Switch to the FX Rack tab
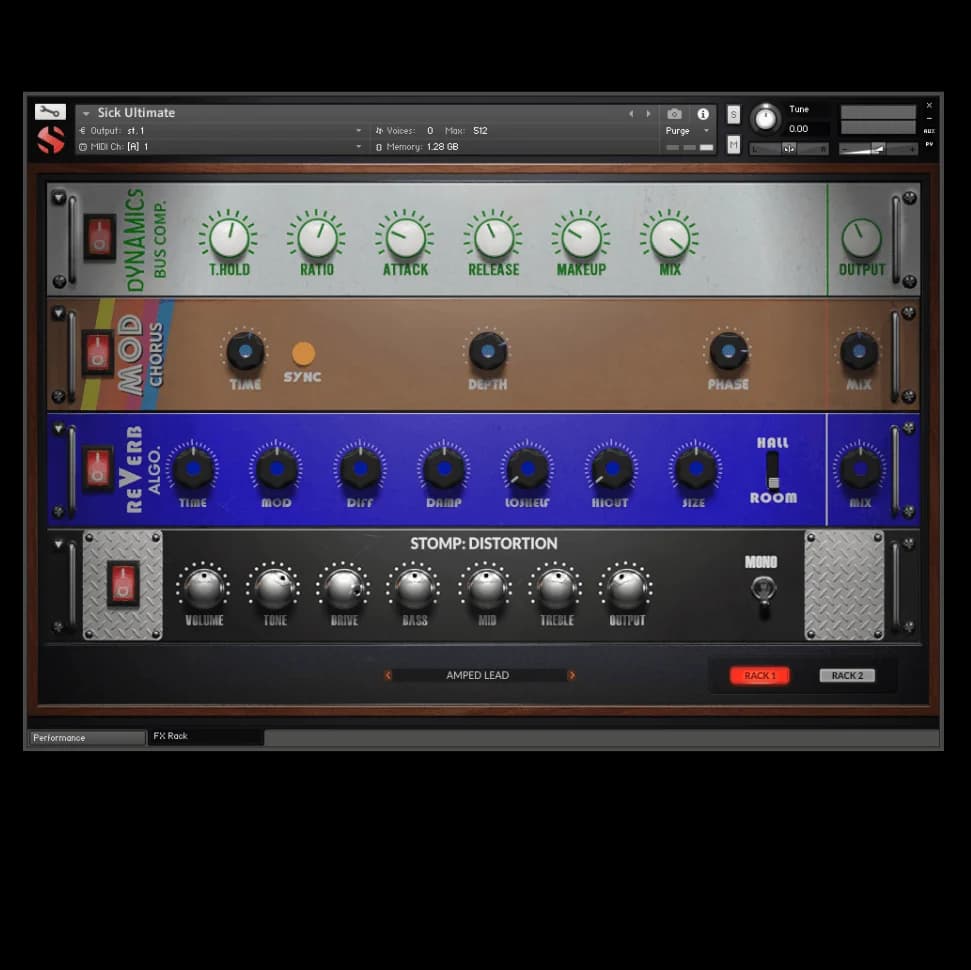 [x=205, y=737]
